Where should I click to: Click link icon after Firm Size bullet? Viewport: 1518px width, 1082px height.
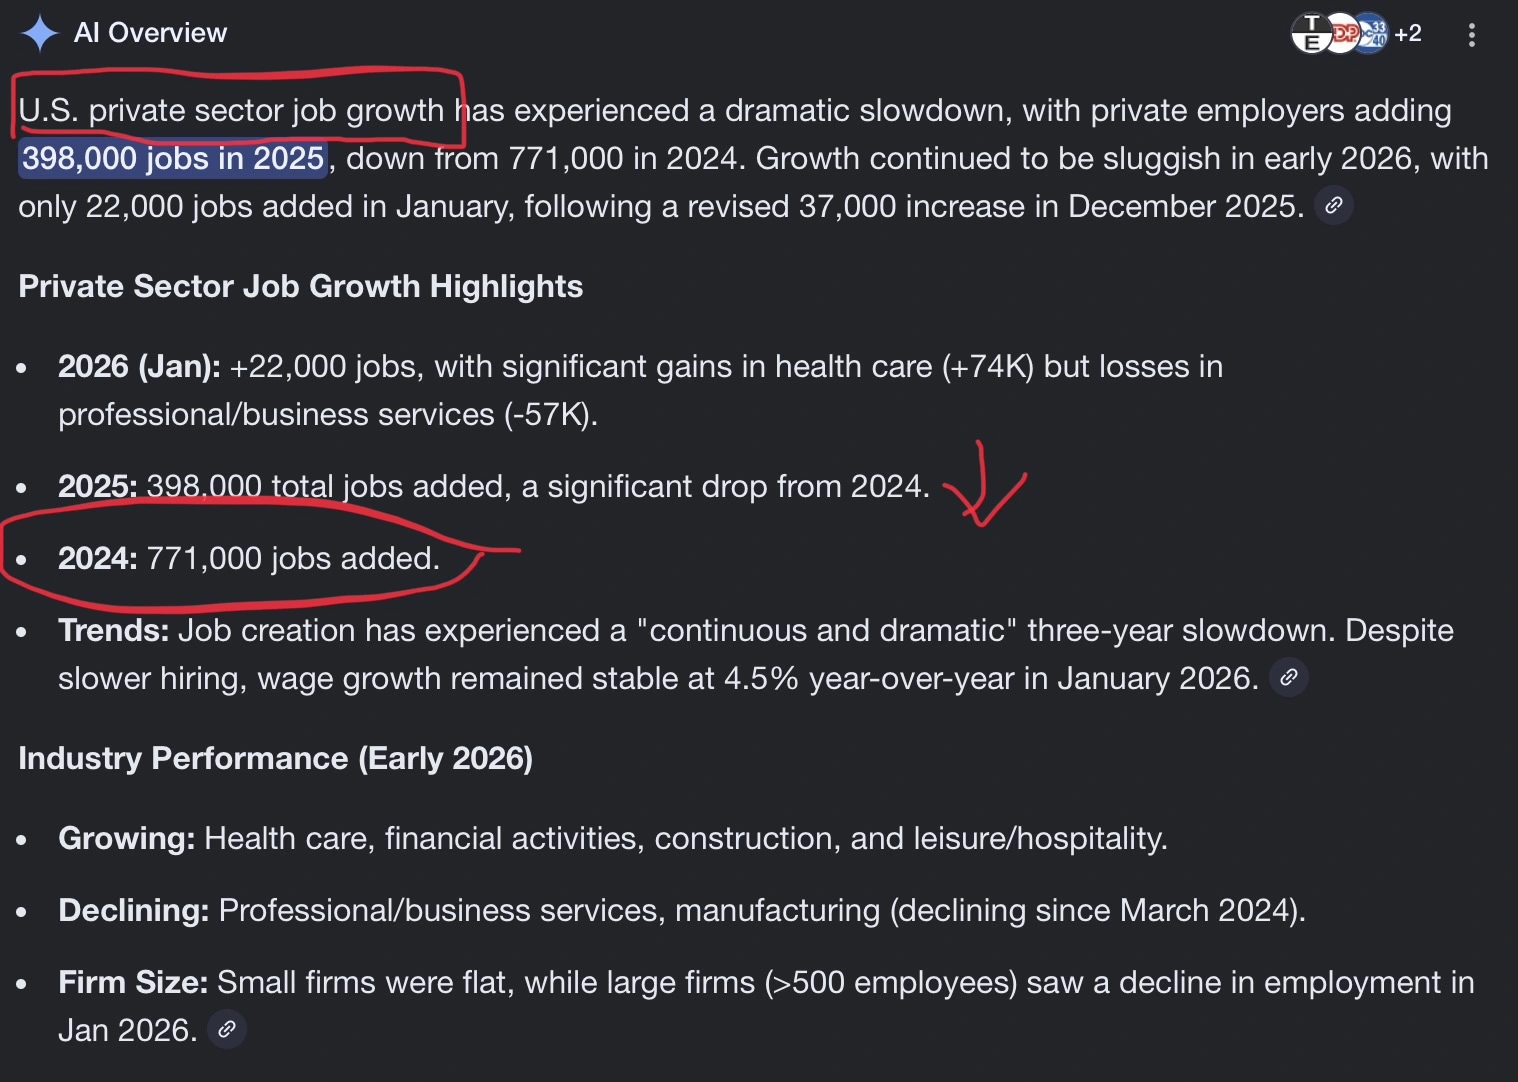tap(227, 1029)
